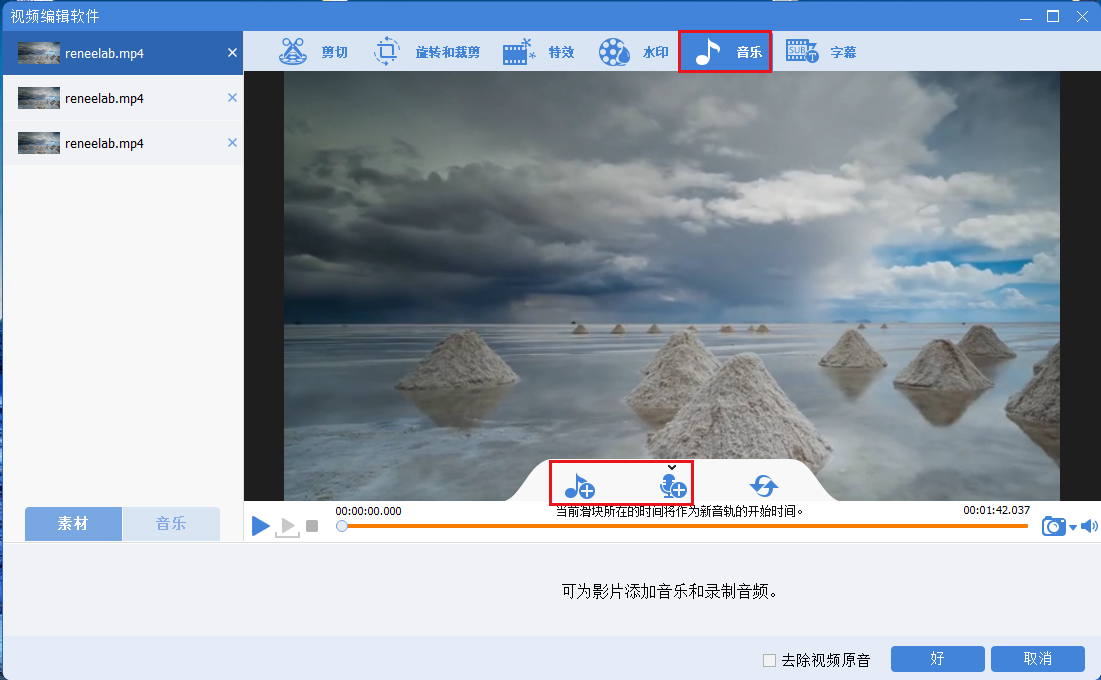Open the 旋转和裁剪 rotate and crop tool

pos(427,52)
